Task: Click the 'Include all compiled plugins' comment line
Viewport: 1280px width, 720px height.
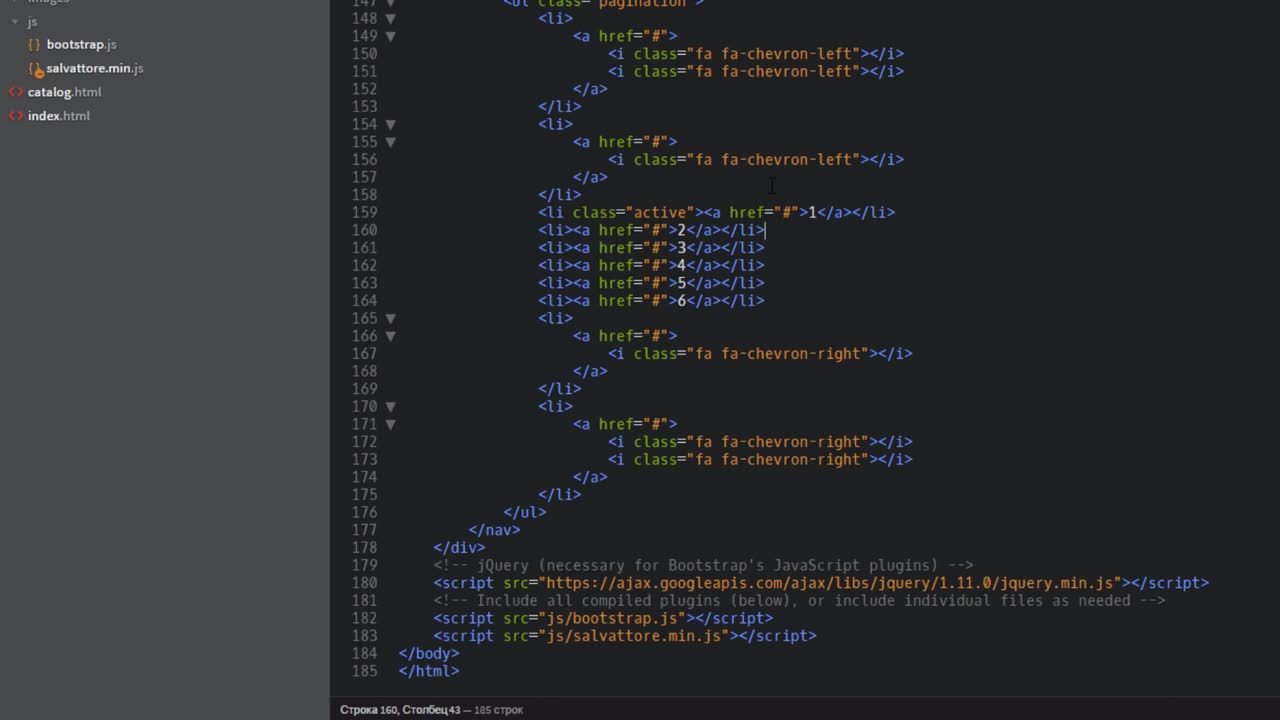Action: [x=799, y=600]
